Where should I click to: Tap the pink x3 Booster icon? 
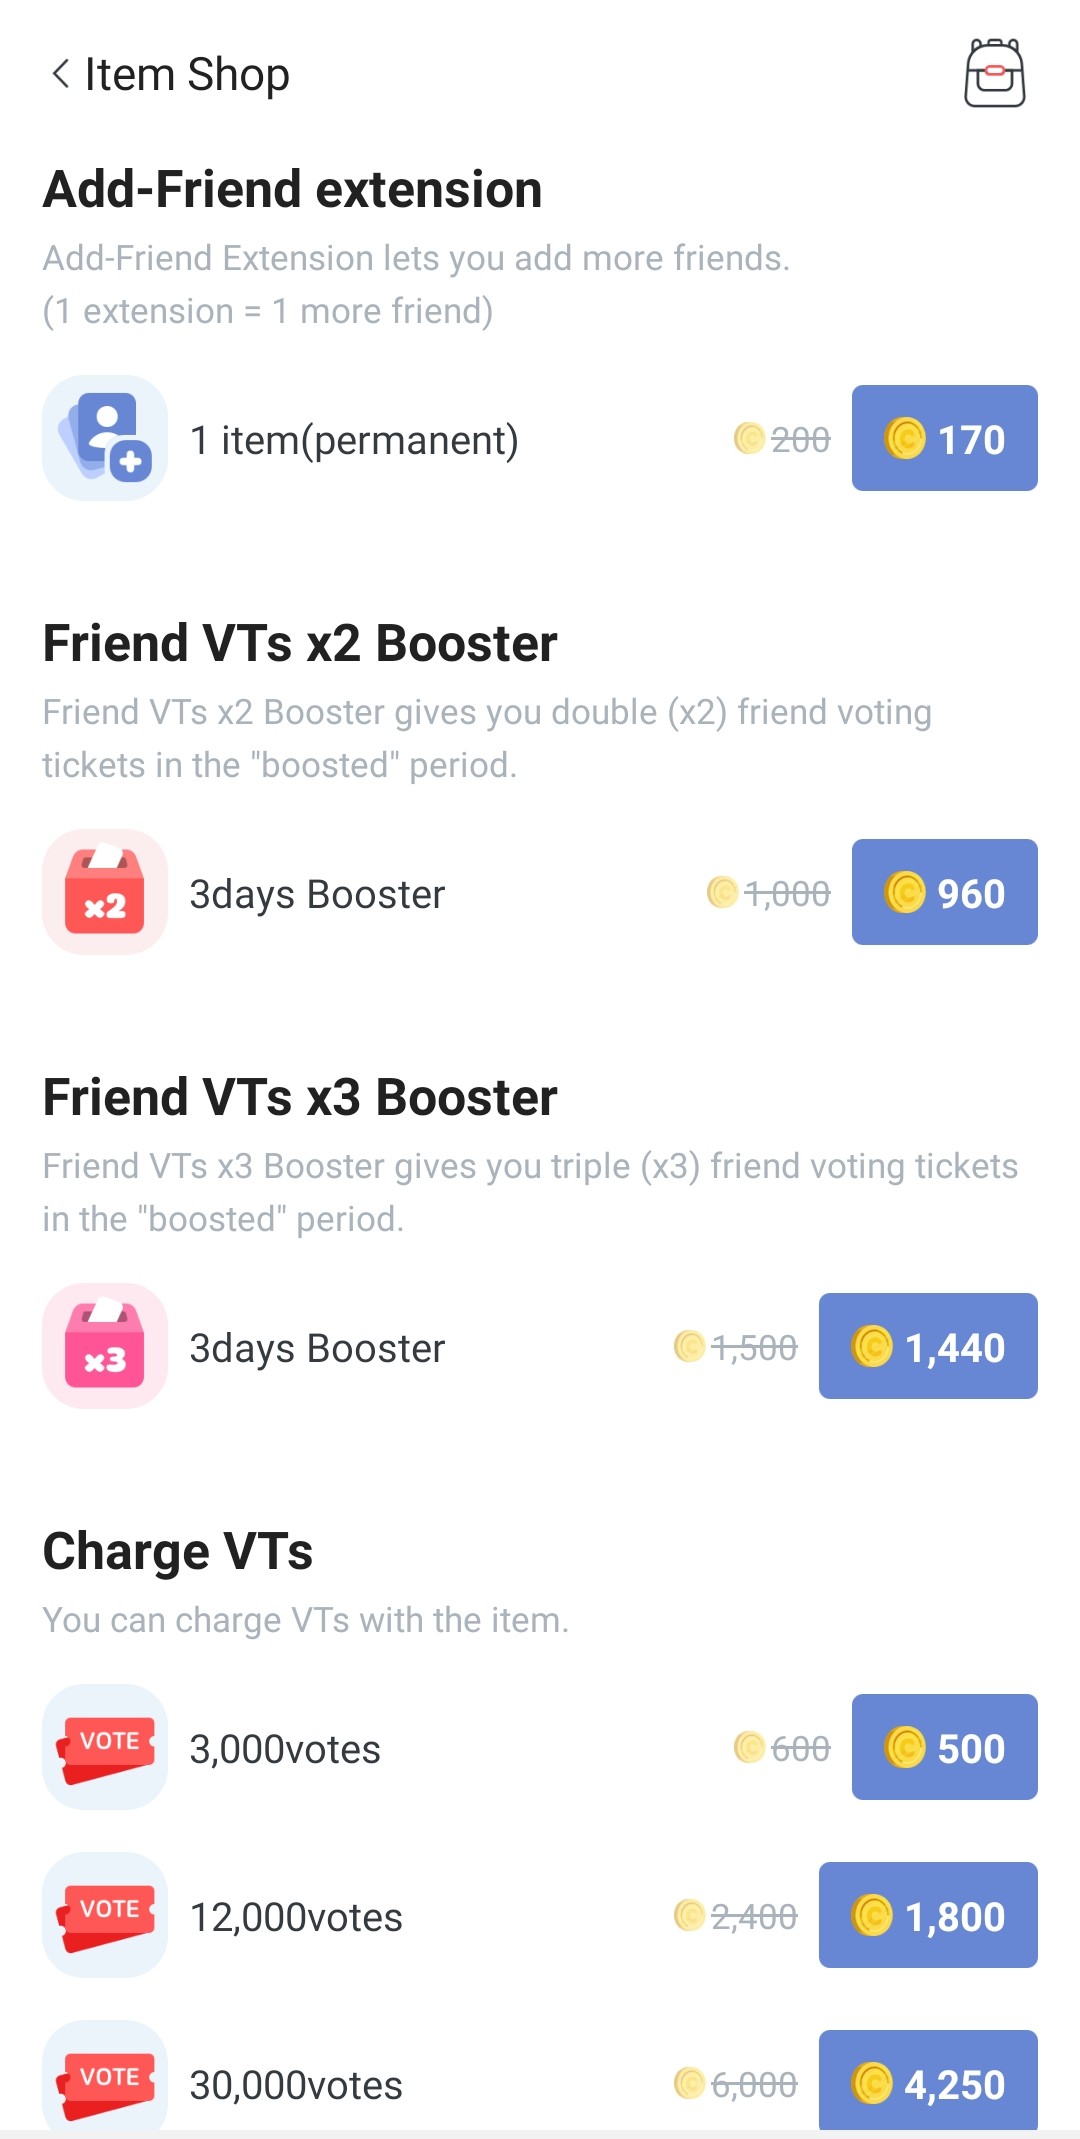click(105, 1346)
